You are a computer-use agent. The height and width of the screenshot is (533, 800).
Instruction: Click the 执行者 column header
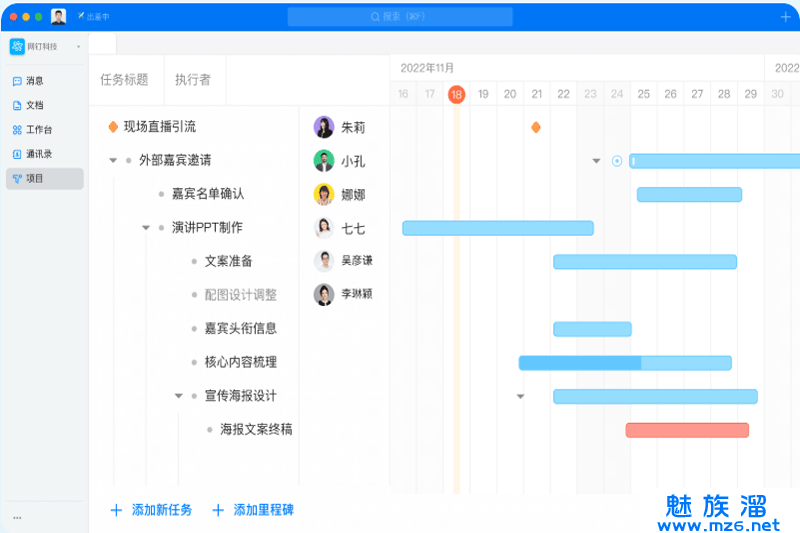193,80
